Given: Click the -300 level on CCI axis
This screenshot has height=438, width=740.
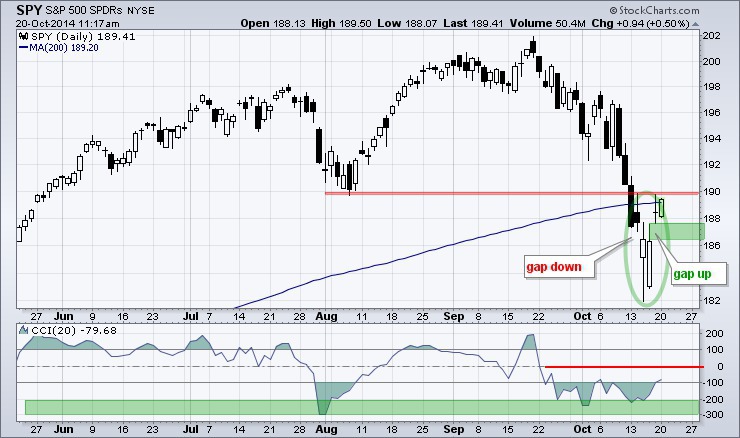Looking at the screenshot, I should click(713, 414).
